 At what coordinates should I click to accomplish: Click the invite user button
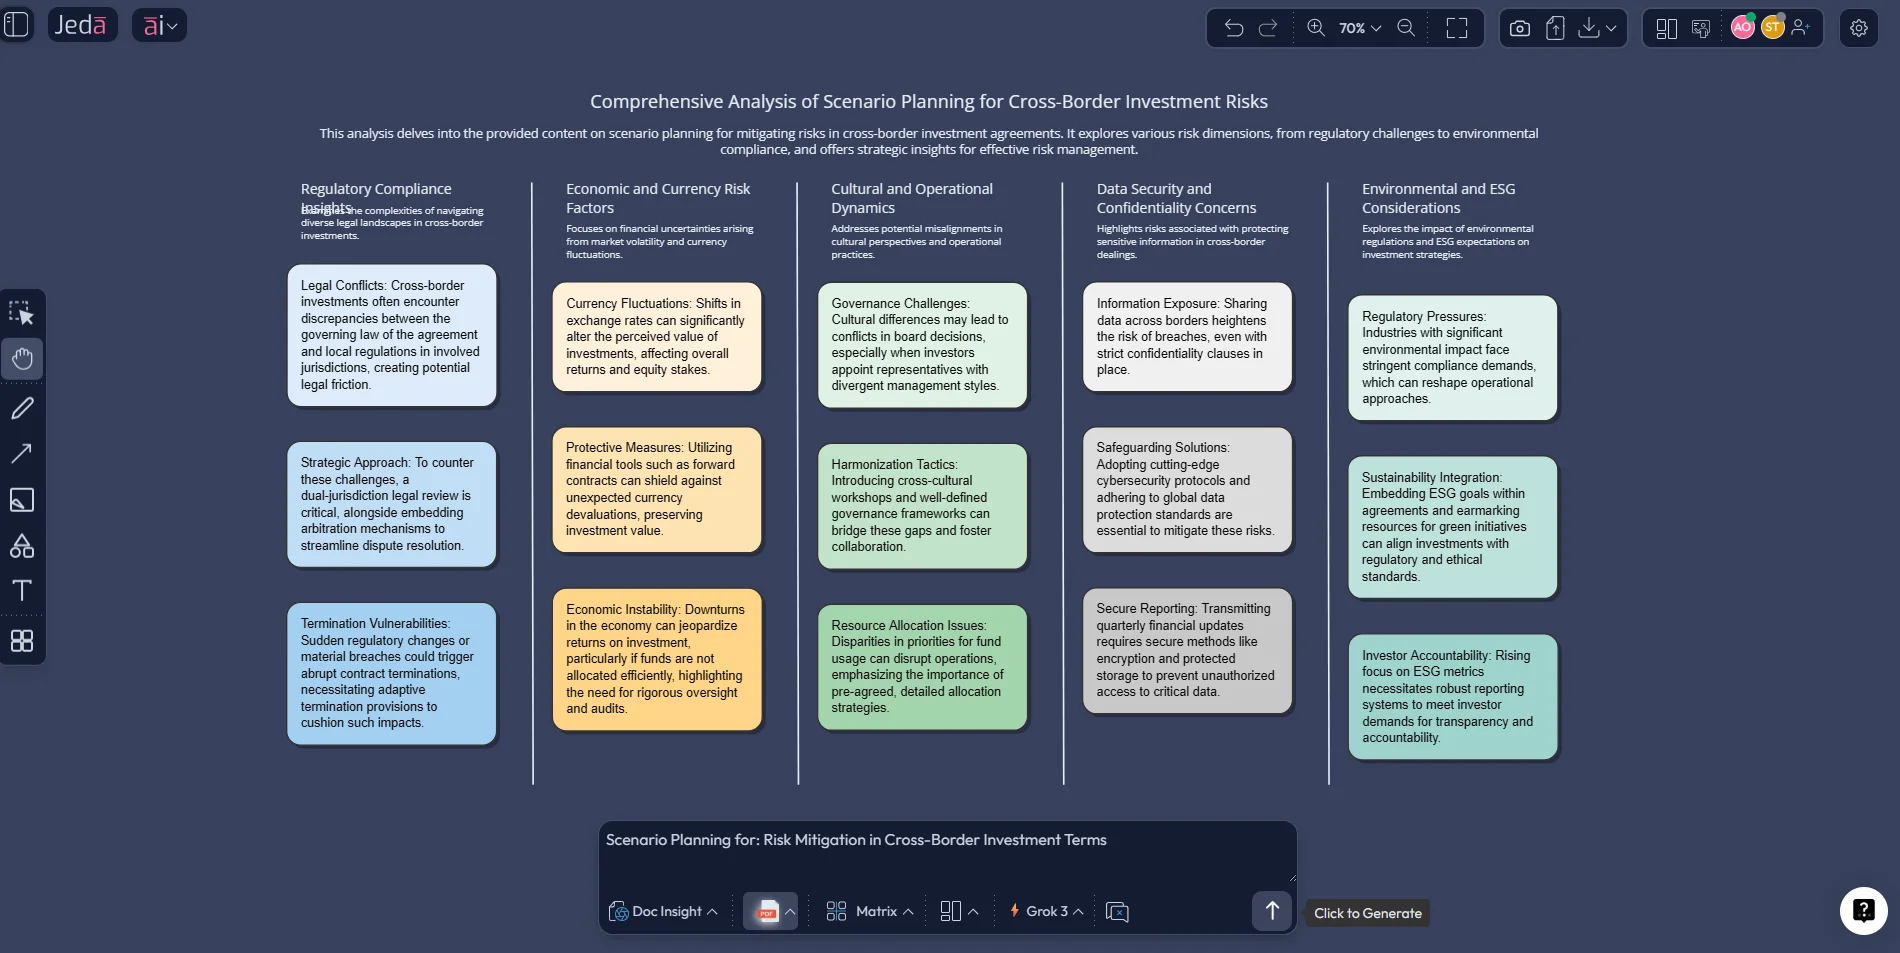[x=1801, y=28]
